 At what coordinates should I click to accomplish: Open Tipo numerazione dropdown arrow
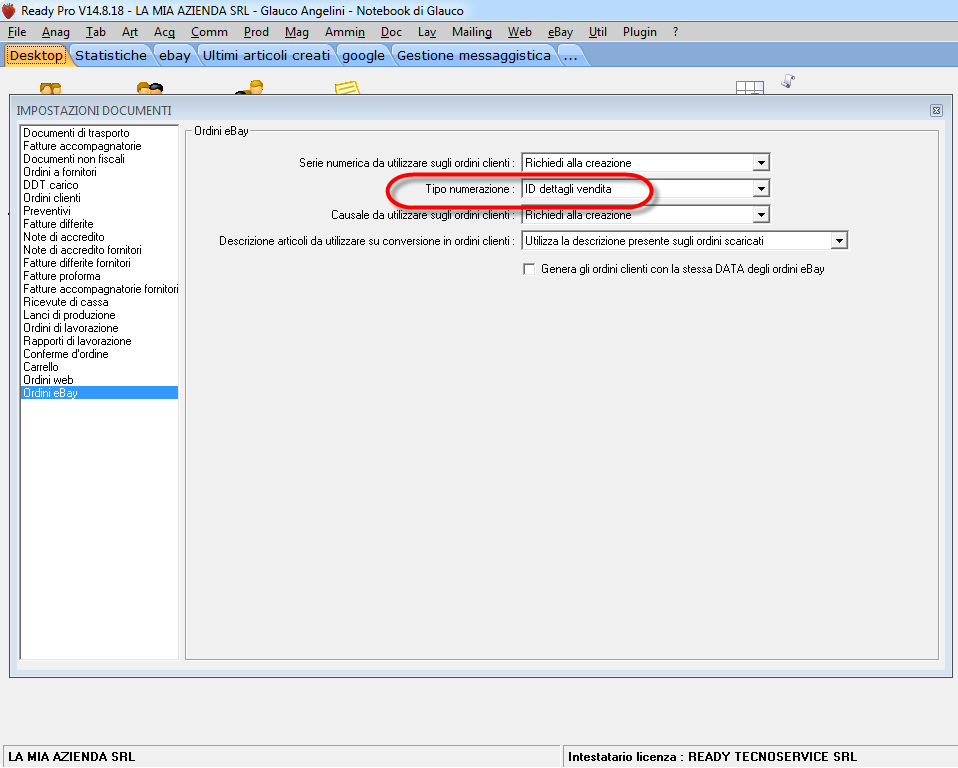[x=761, y=189]
